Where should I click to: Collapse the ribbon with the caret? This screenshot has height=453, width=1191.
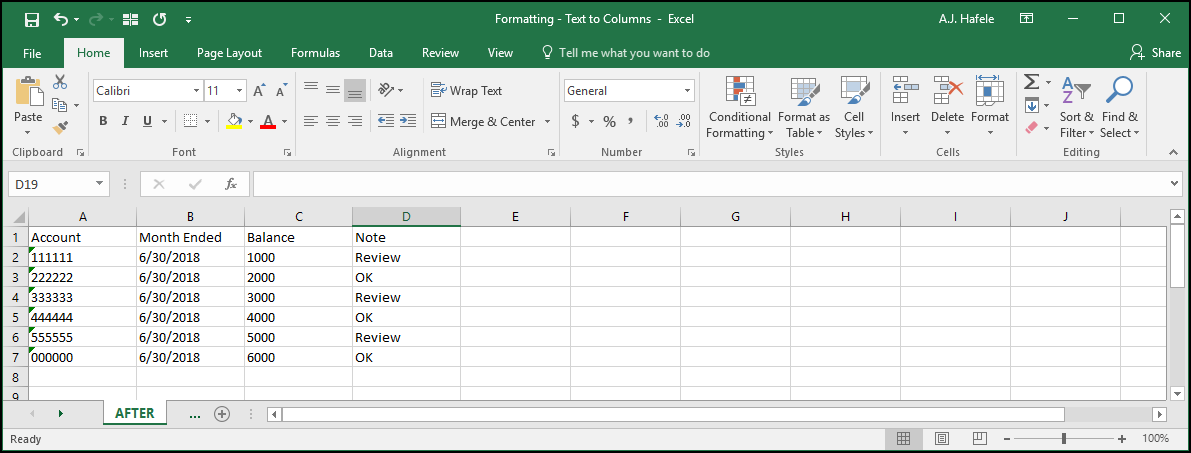pos(1173,153)
